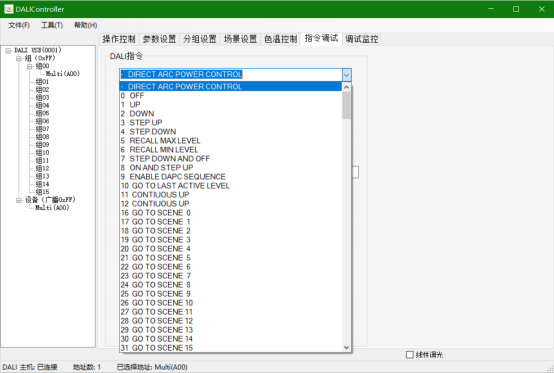554x373 pixels.
Task: Click the dropdown list scroll down arrow
Action: tap(346, 348)
